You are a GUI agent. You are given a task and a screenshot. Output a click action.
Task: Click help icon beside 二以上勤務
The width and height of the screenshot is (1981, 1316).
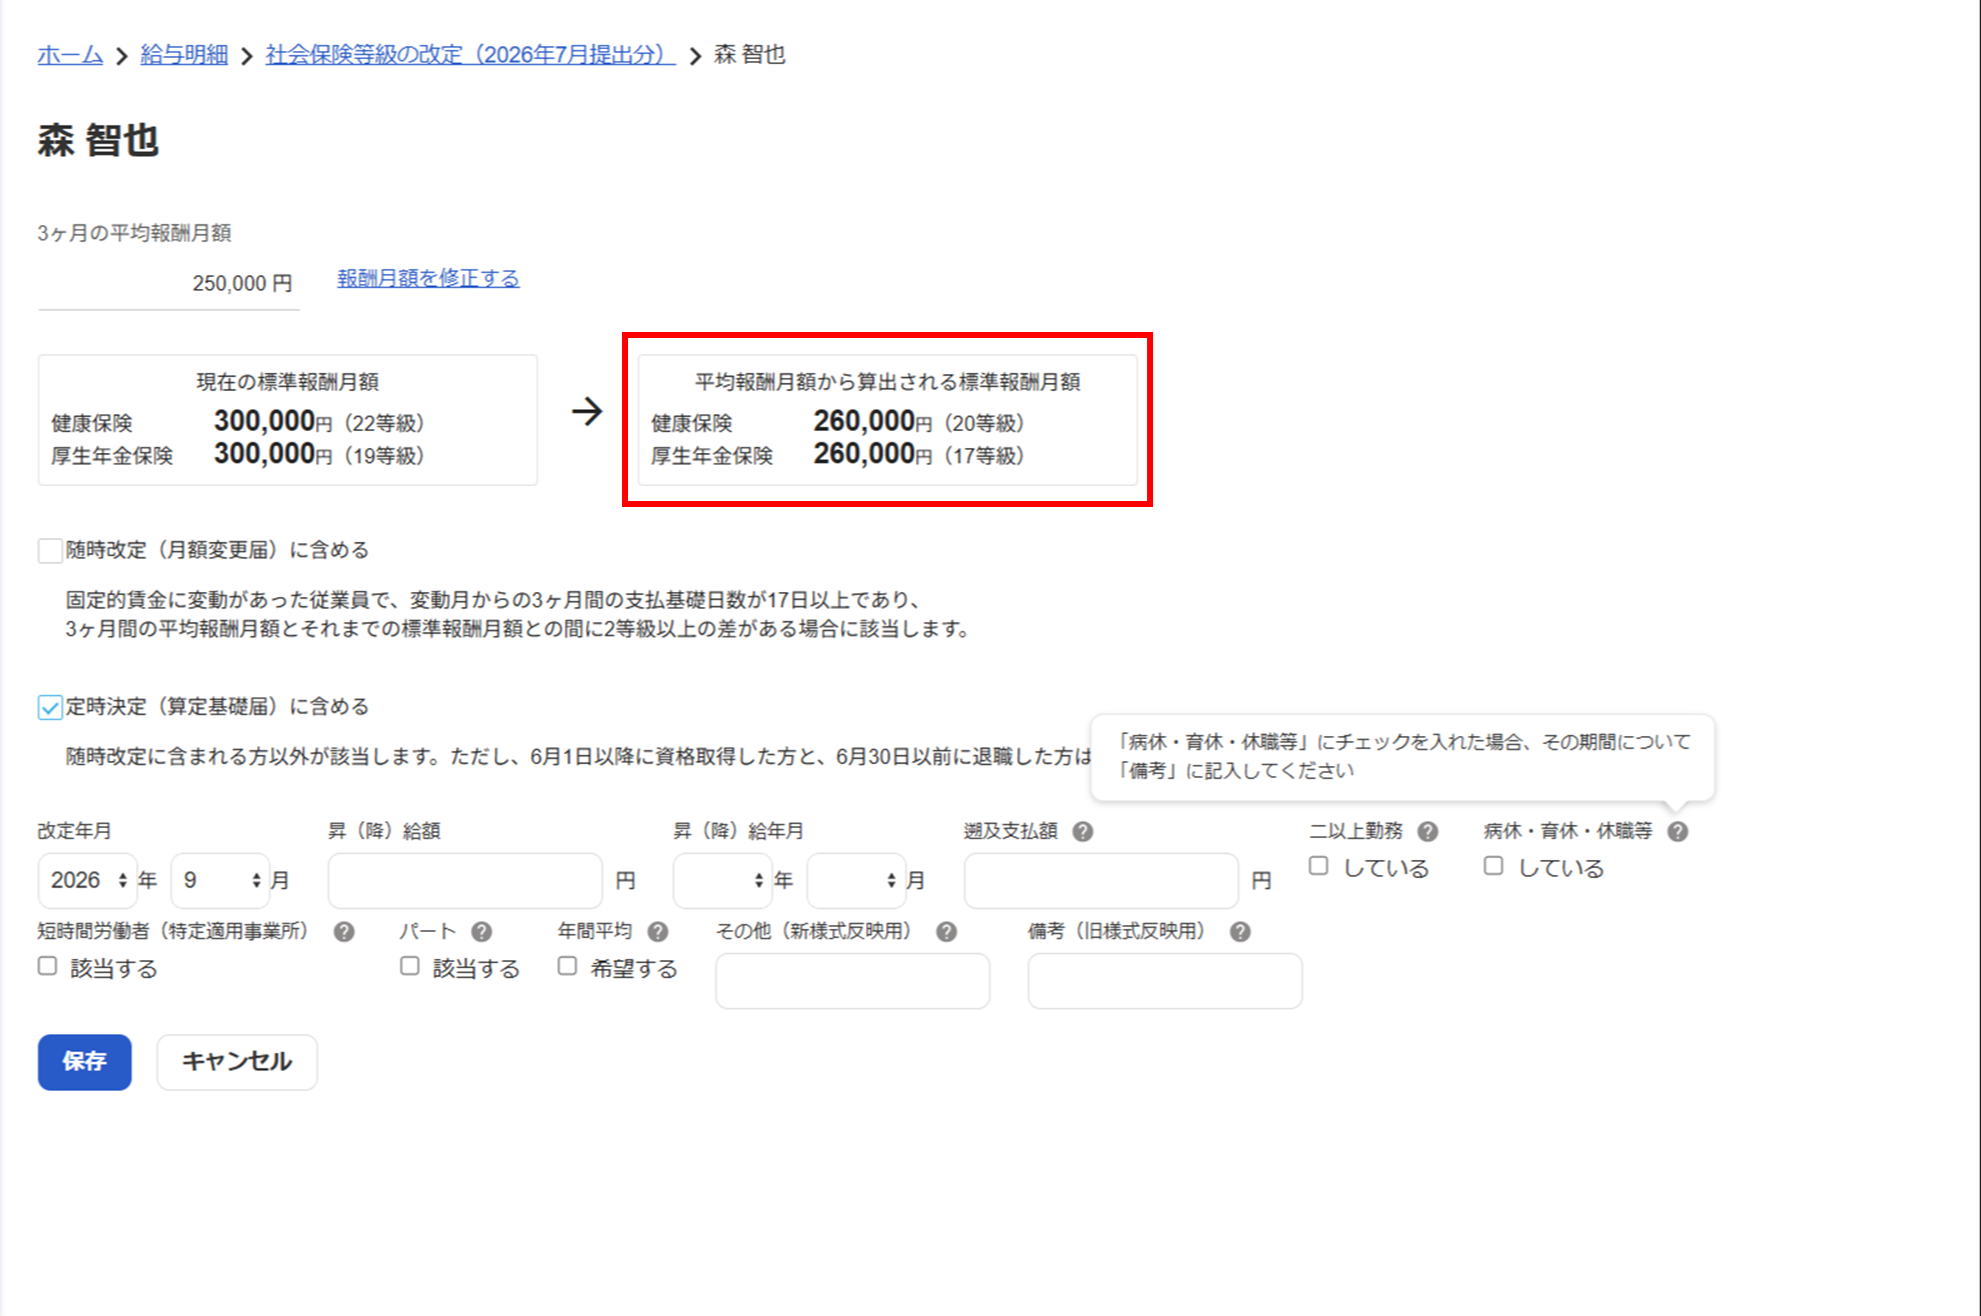[1428, 831]
